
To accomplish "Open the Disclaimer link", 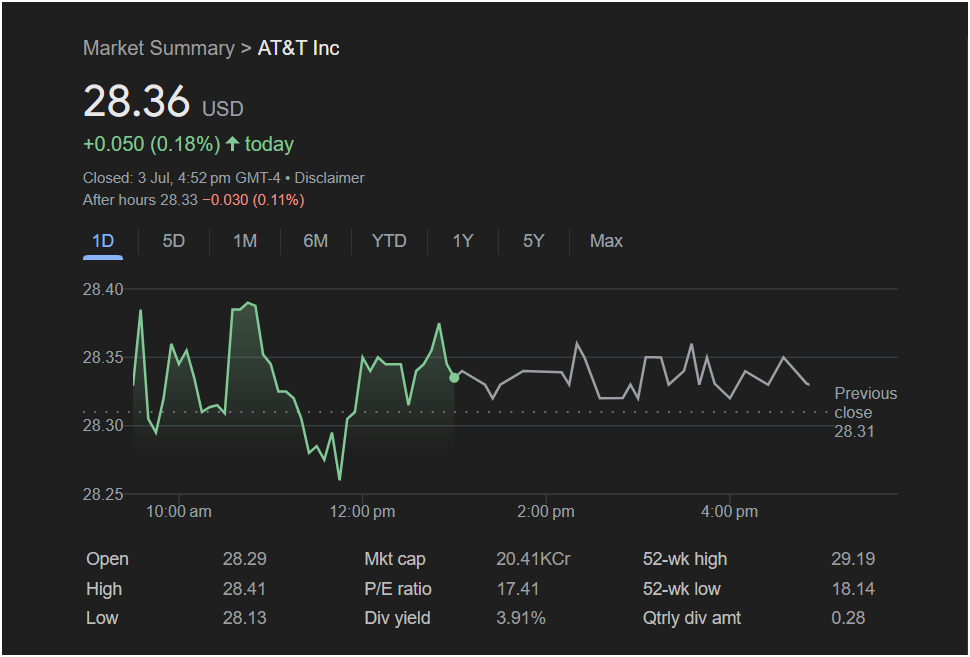I will coord(329,178).
